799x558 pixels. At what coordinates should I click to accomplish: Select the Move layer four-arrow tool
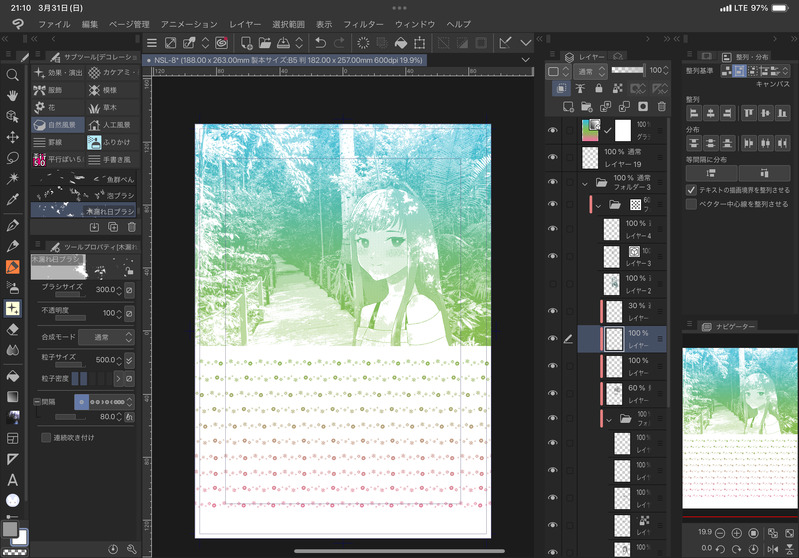pyautogui.click(x=12, y=137)
